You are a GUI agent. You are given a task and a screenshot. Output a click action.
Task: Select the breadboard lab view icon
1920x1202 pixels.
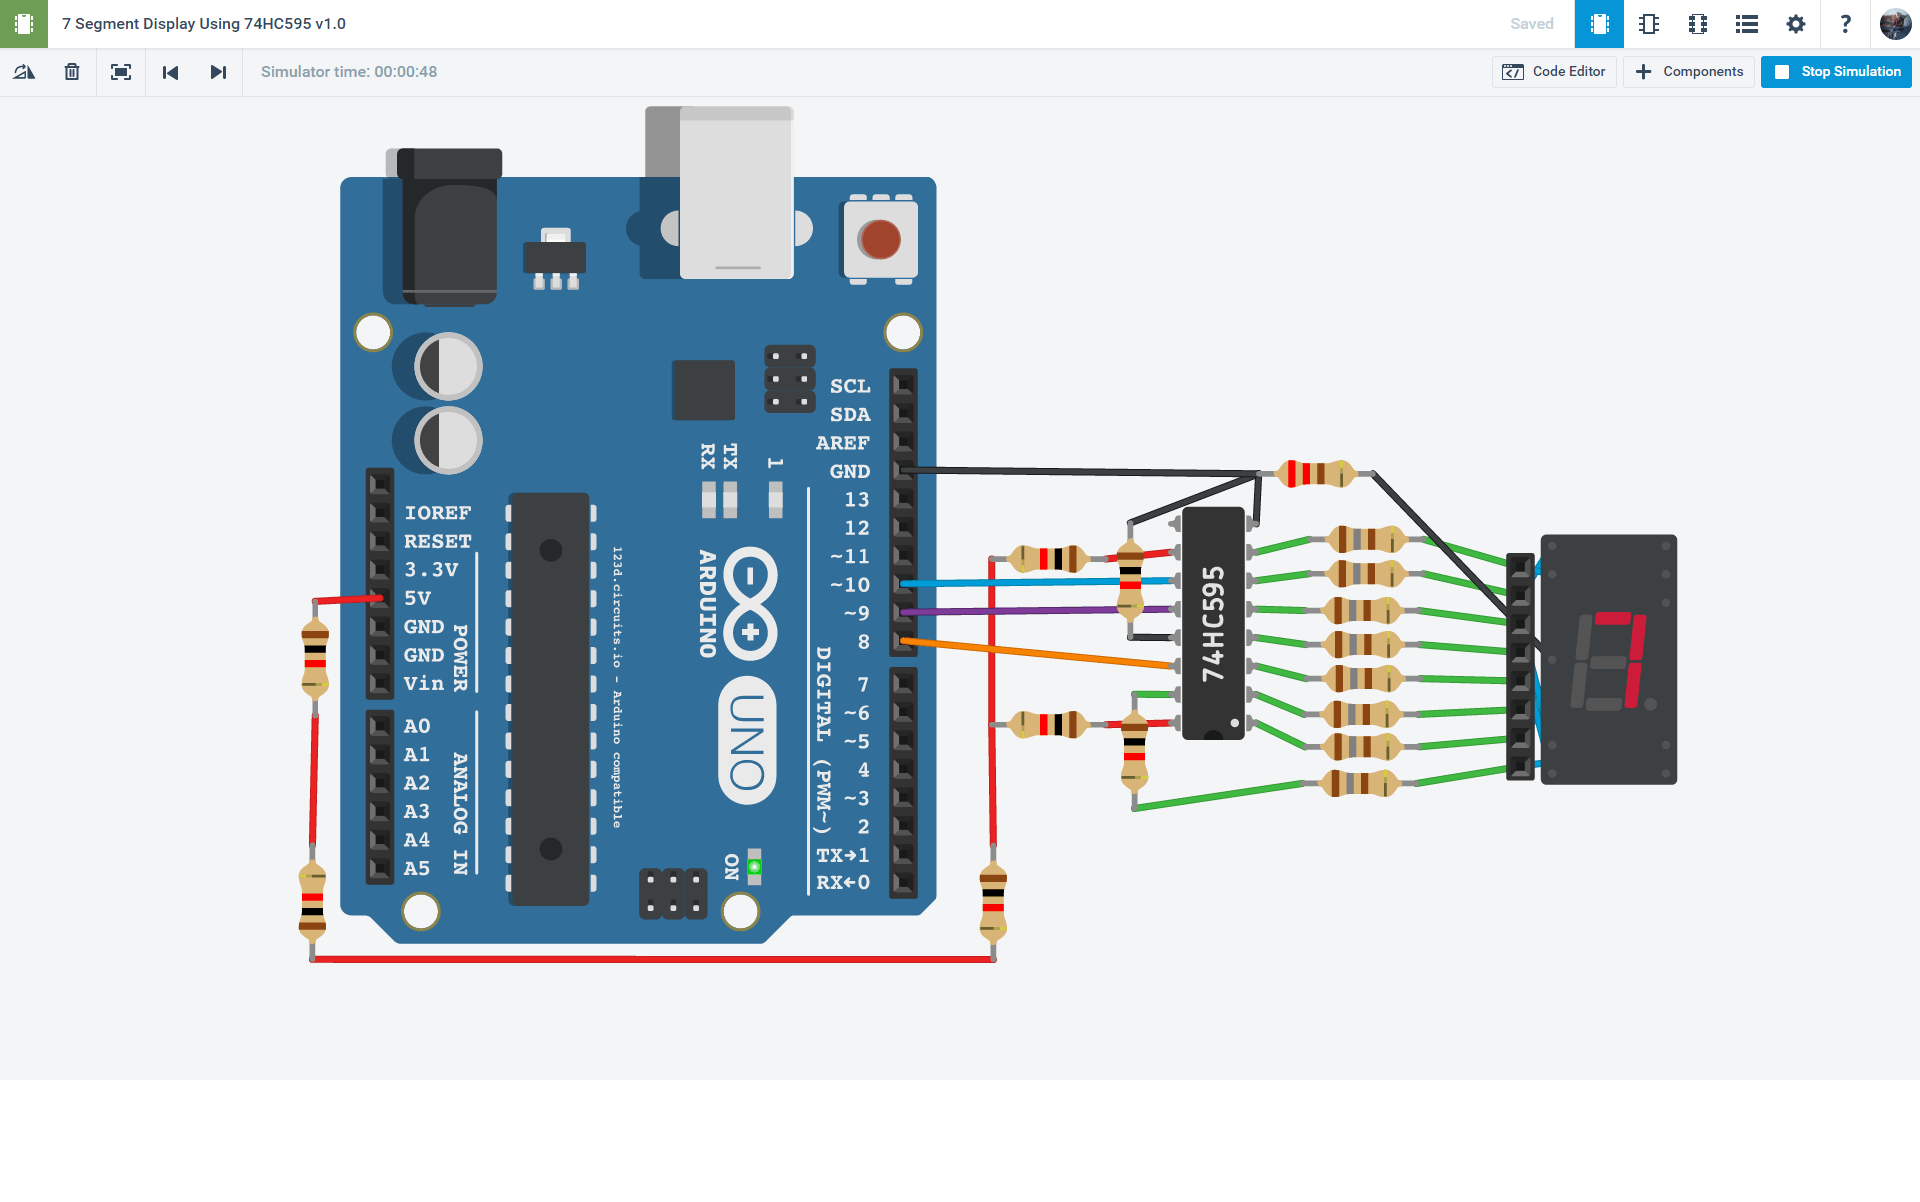pos(1599,24)
